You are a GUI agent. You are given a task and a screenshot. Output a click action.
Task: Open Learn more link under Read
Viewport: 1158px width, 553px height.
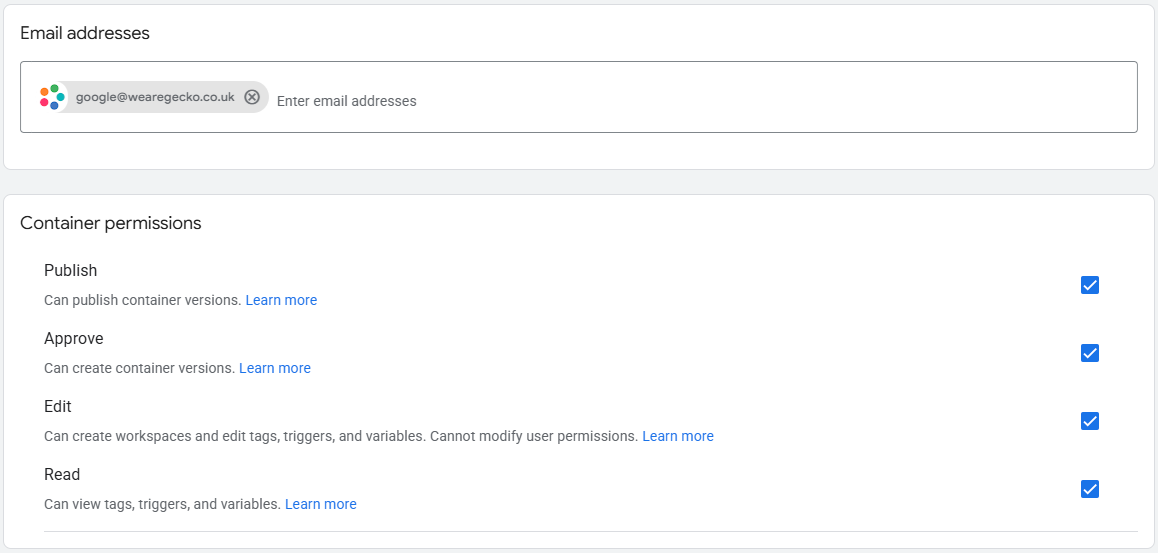tap(321, 504)
